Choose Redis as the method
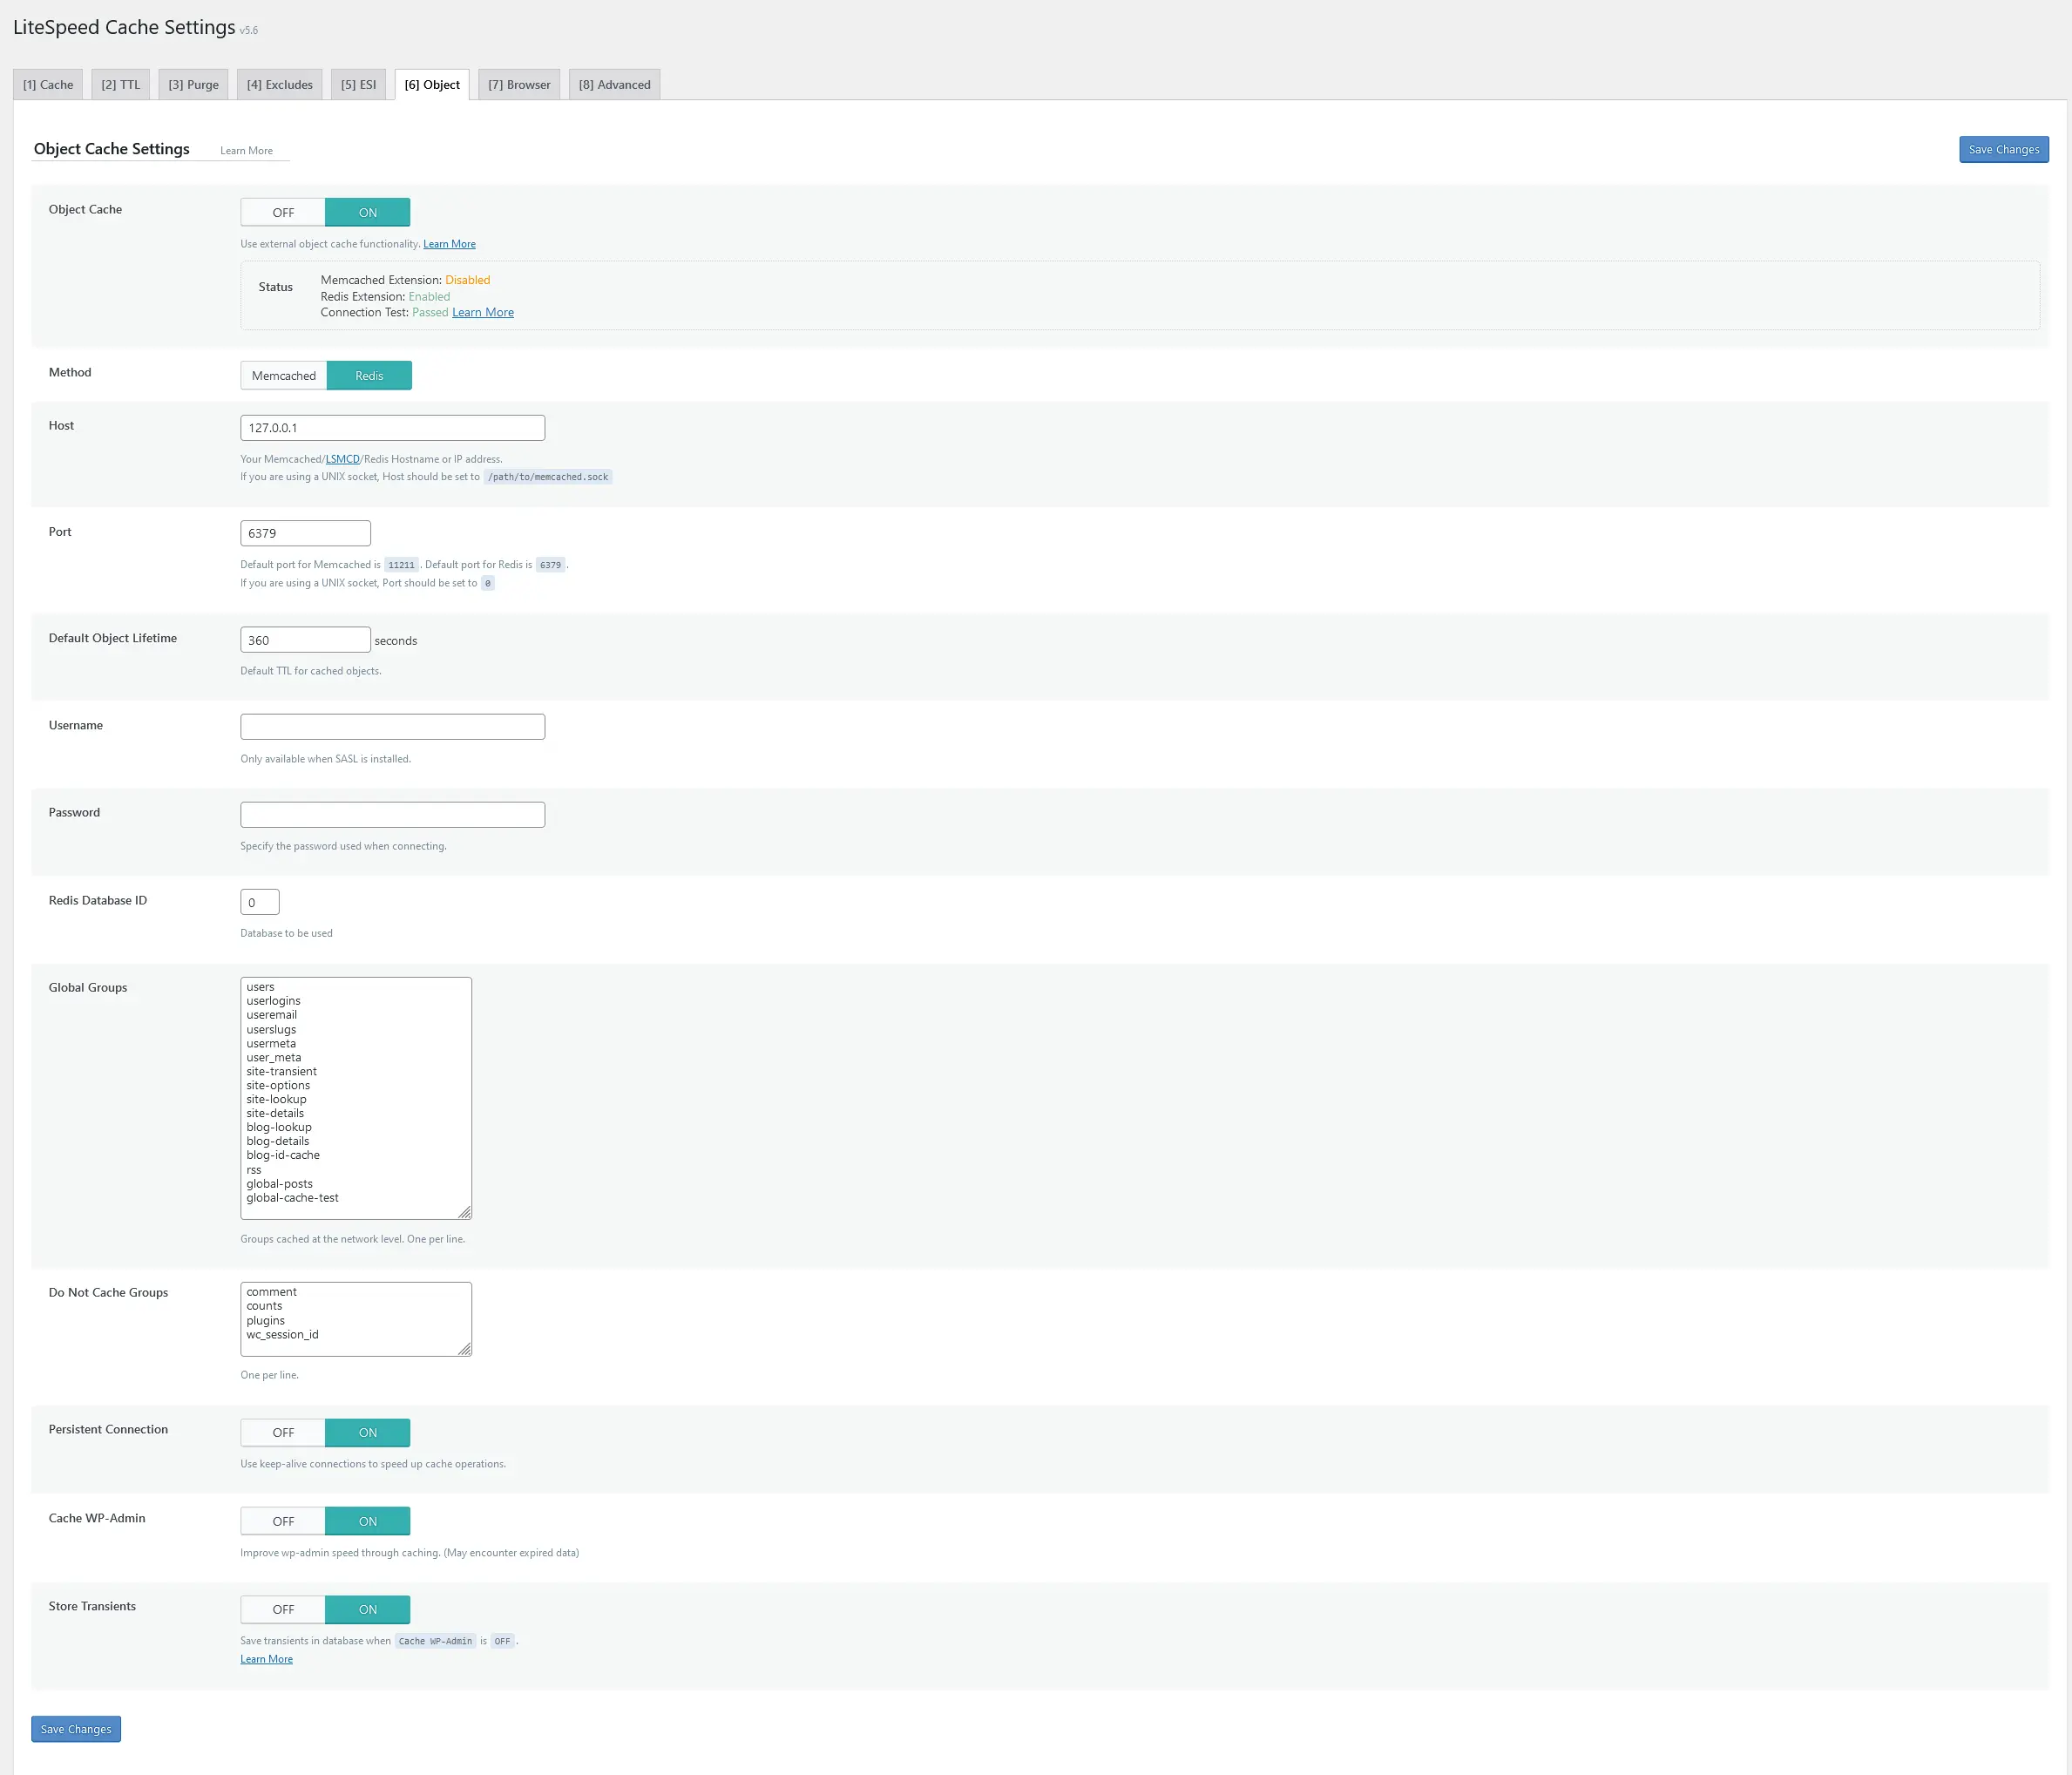This screenshot has width=2072, height=1775. tap(369, 375)
